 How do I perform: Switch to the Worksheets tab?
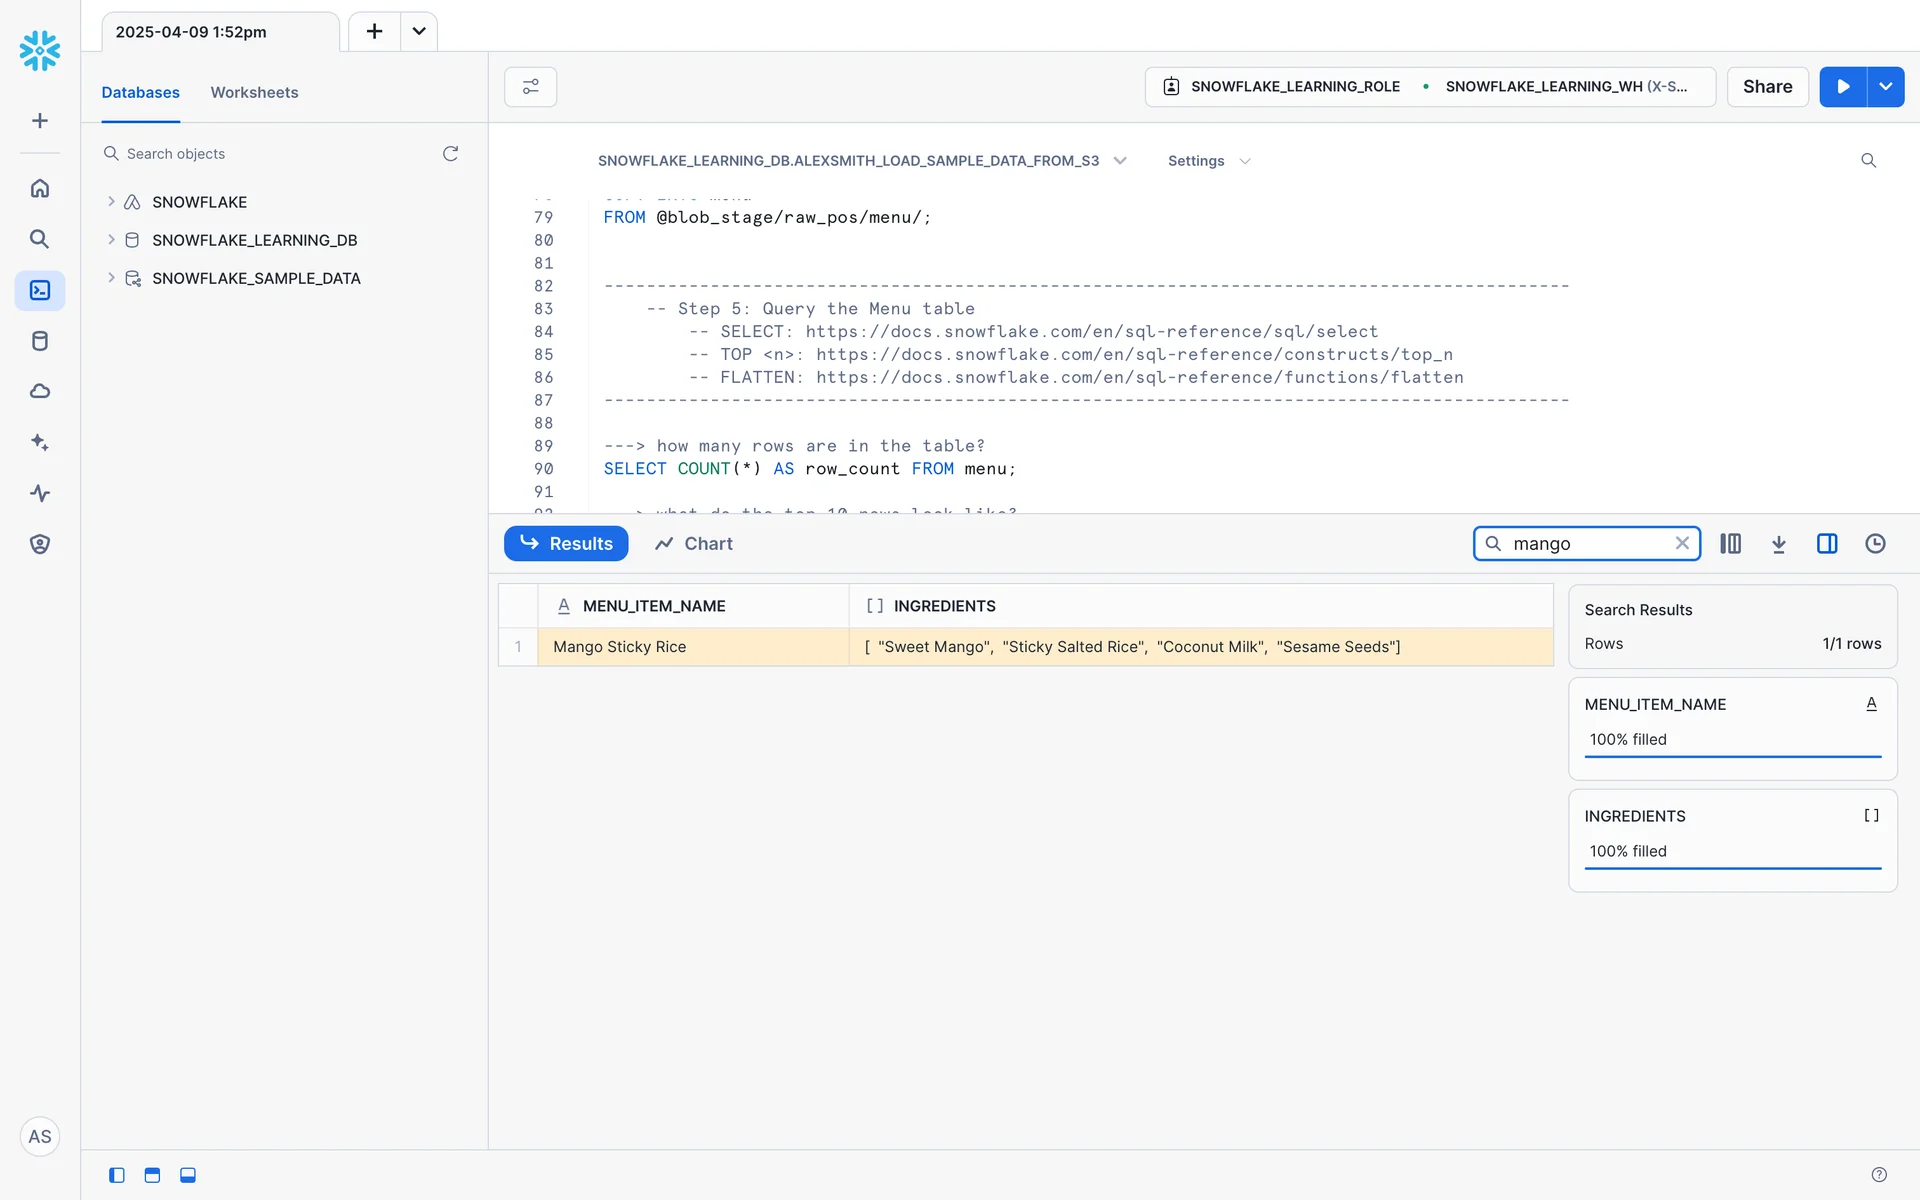click(254, 92)
